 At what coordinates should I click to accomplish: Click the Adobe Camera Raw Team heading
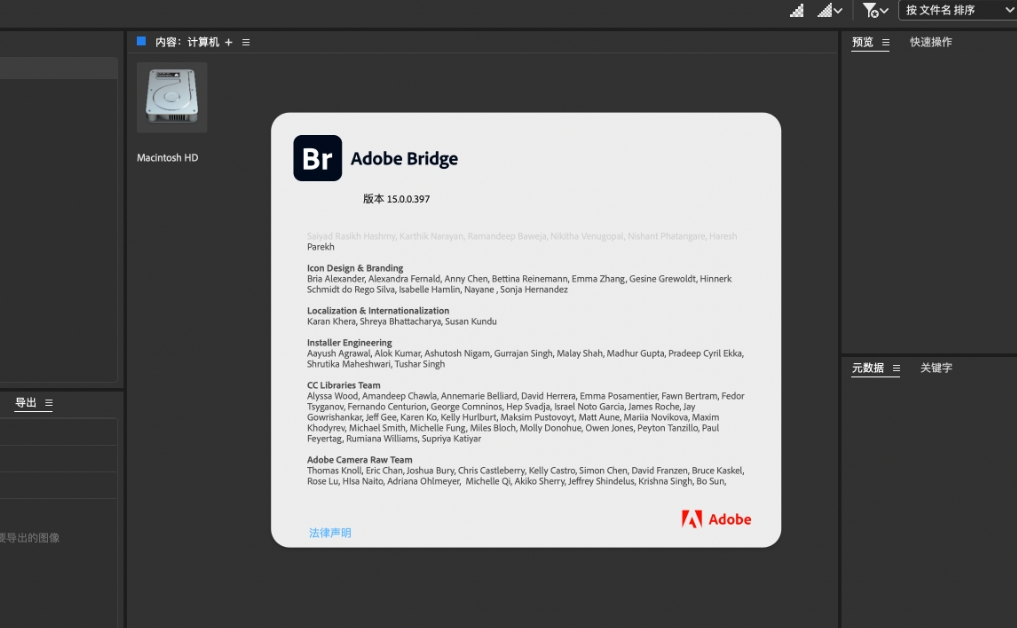pyautogui.click(x=359, y=460)
